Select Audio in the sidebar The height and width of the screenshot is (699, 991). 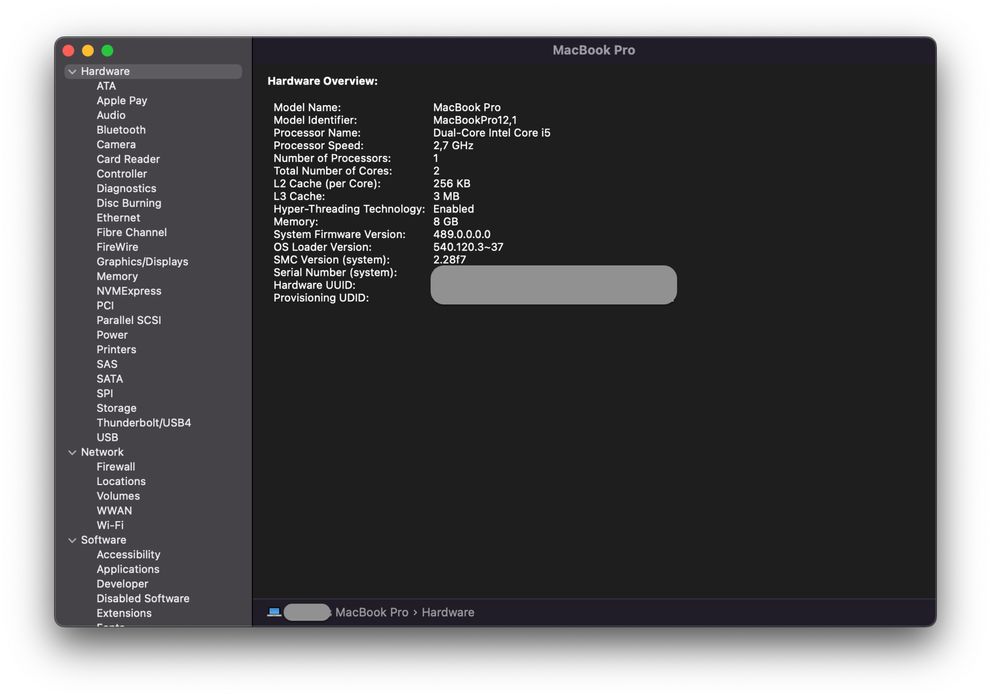click(111, 115)
